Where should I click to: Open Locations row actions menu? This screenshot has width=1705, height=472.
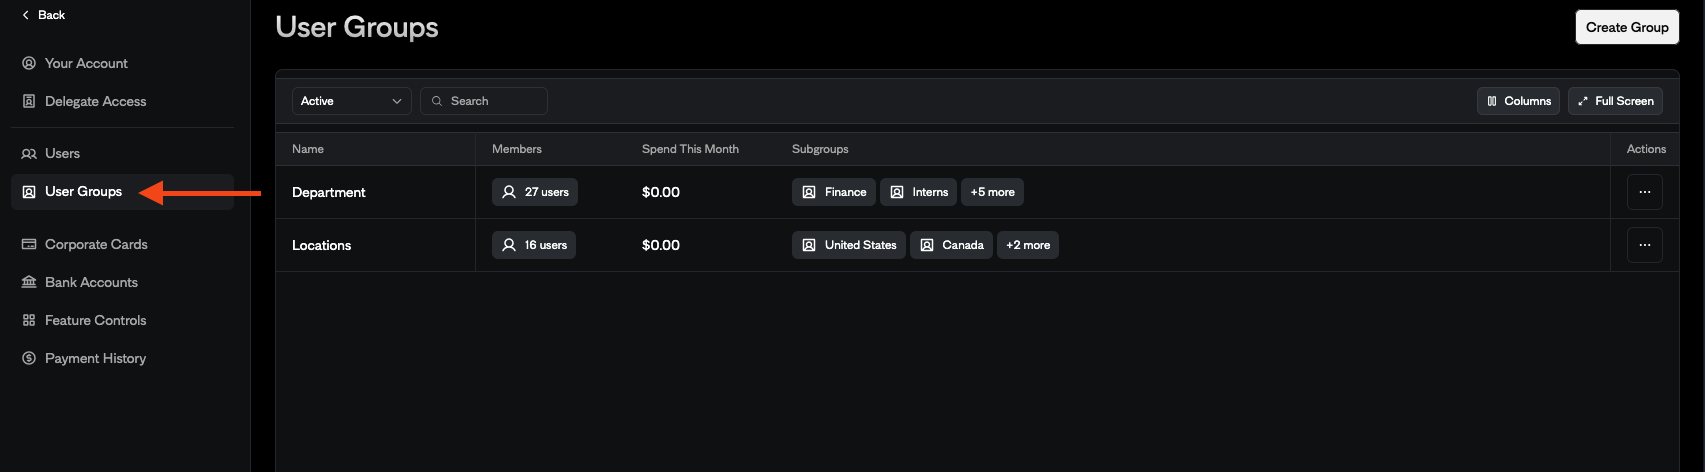pyautogui.click(x=1644, y=245)
